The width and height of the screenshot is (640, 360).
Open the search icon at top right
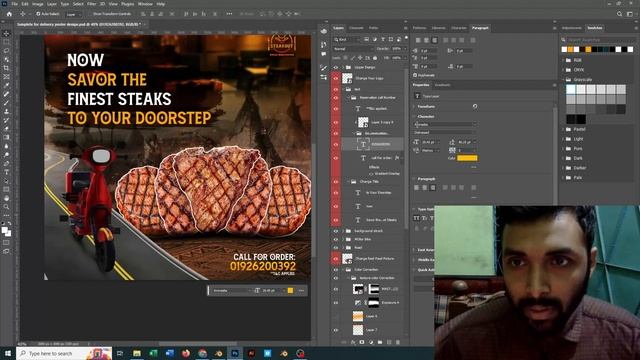(619, 14)
